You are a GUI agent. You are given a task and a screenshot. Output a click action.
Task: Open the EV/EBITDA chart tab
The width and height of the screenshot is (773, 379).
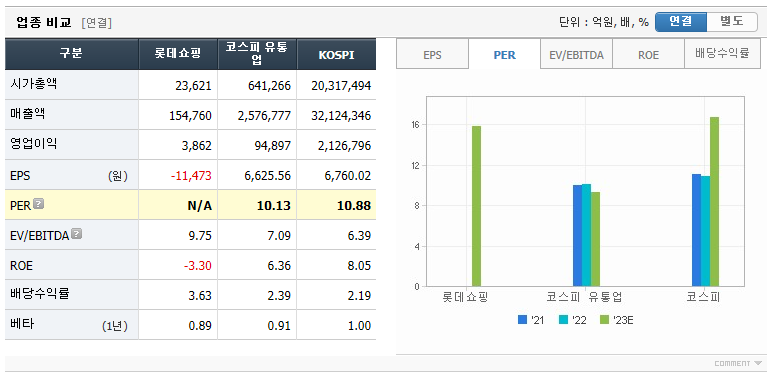click(576, 55)
